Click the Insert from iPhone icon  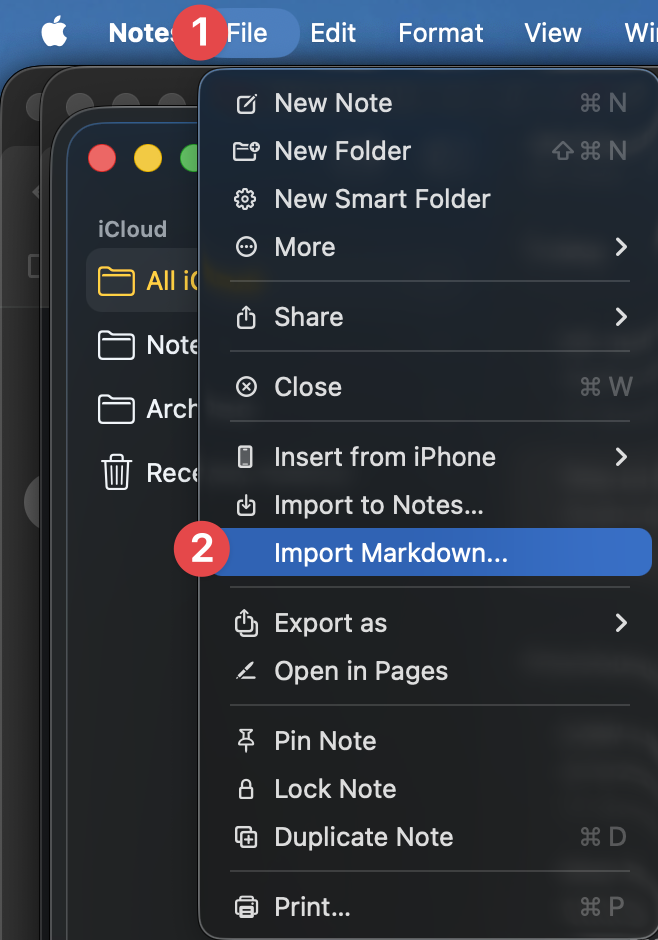pos(245,457)
